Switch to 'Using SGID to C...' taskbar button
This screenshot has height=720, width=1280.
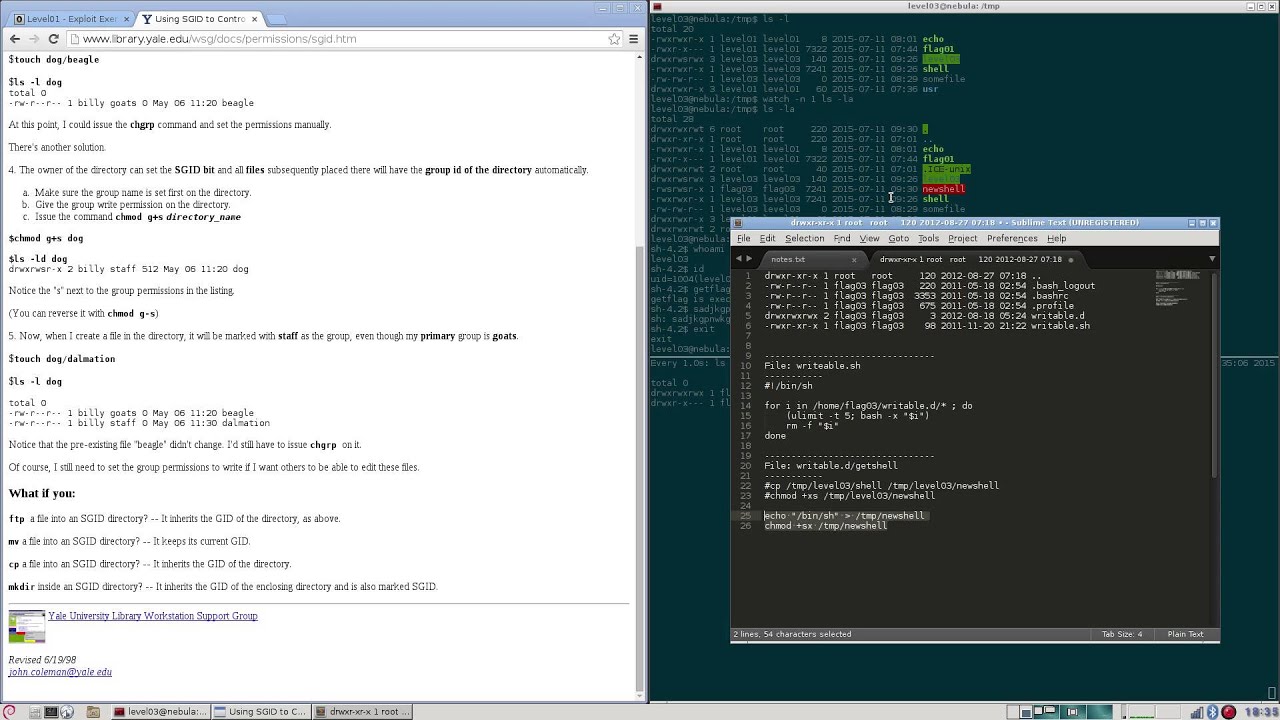(x=260, y=712)
